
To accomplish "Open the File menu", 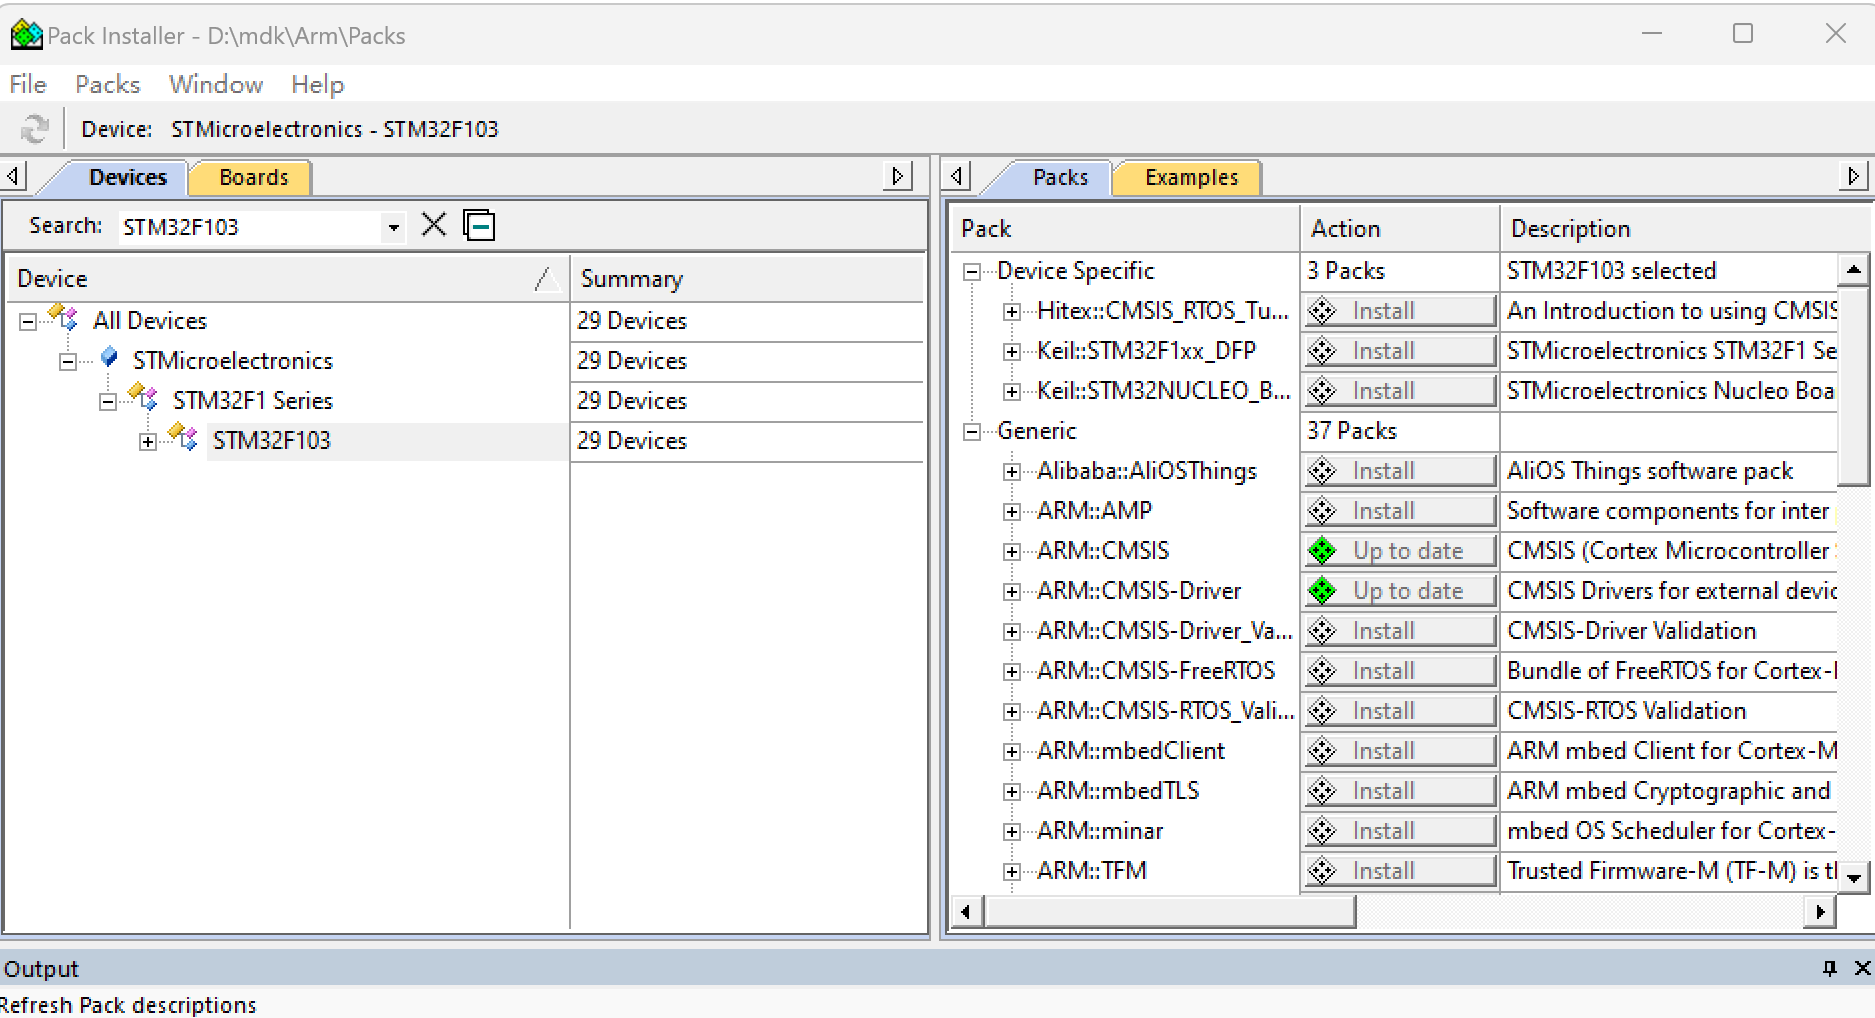I will (28, 85).
